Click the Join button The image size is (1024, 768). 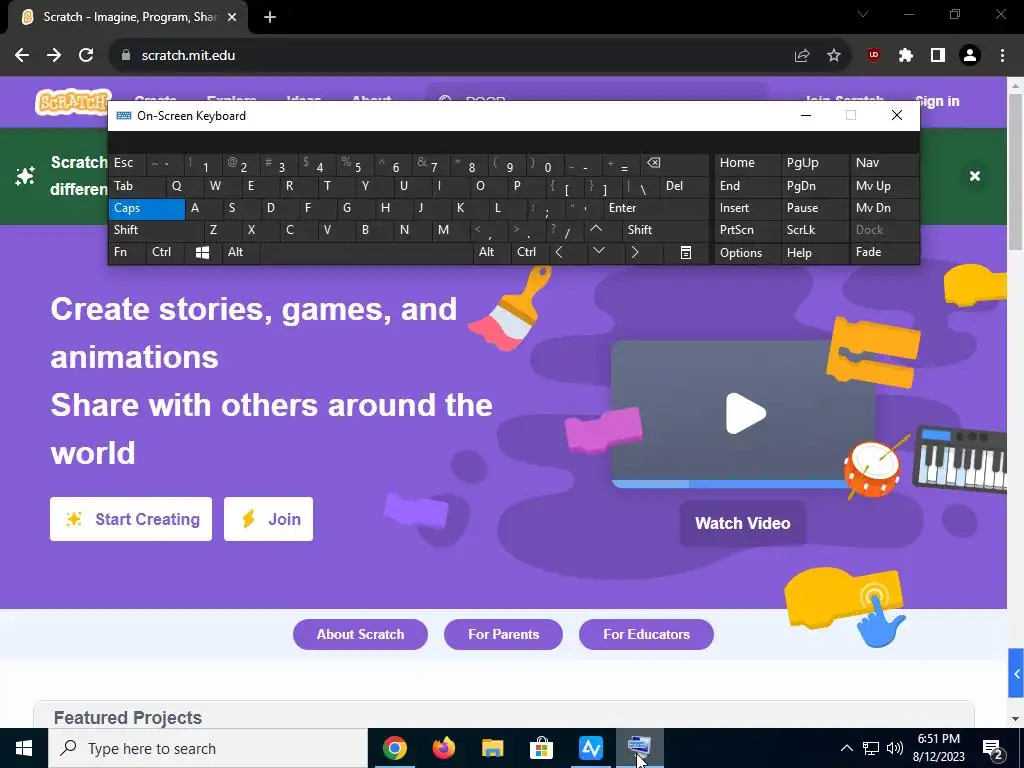tap(268, 519)
